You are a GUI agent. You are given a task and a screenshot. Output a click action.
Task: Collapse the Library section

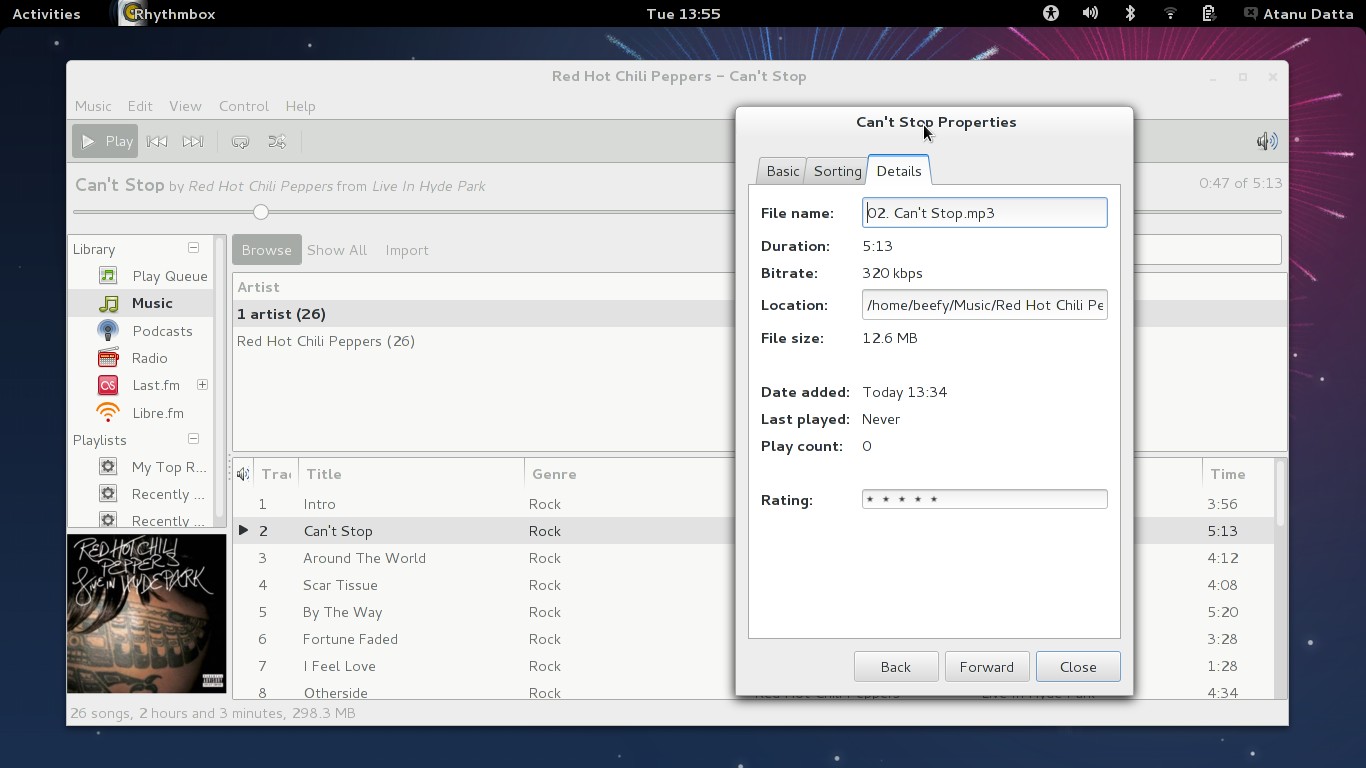tap(193, 248)
